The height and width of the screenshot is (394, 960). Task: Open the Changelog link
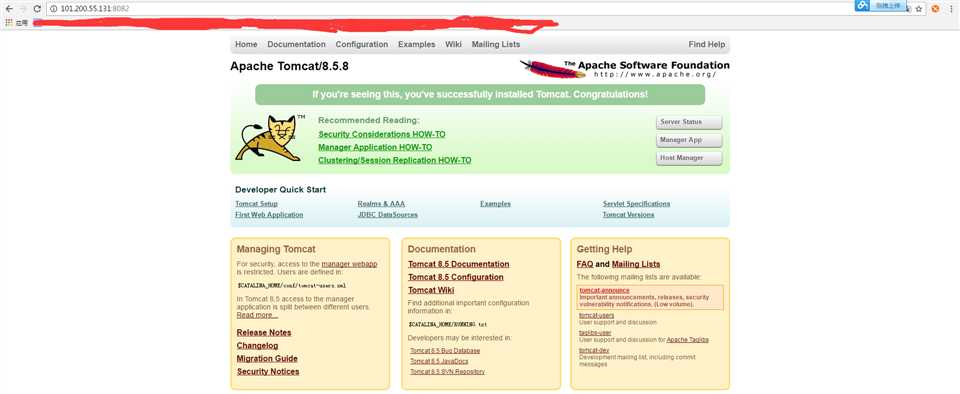tap(258, 346)
